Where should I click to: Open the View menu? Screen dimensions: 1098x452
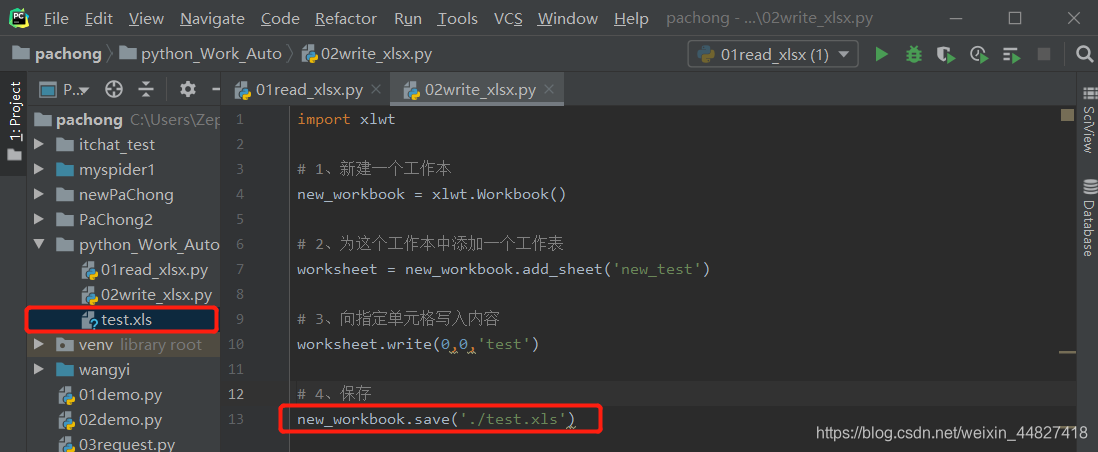146,19
